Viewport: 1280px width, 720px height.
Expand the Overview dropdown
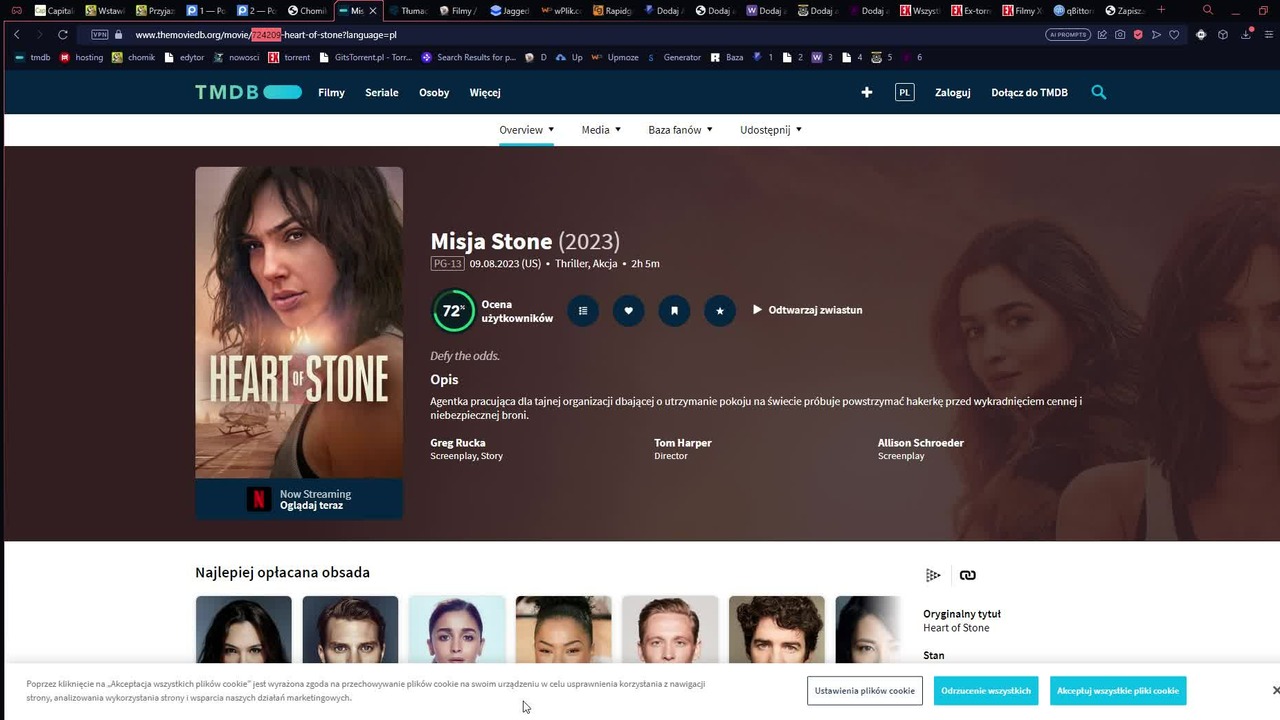click(x=527, y=130)
